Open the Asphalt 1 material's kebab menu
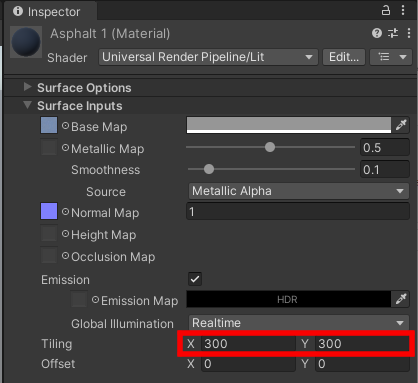Screen dimensions: 418x383 (x=409, y=33)
